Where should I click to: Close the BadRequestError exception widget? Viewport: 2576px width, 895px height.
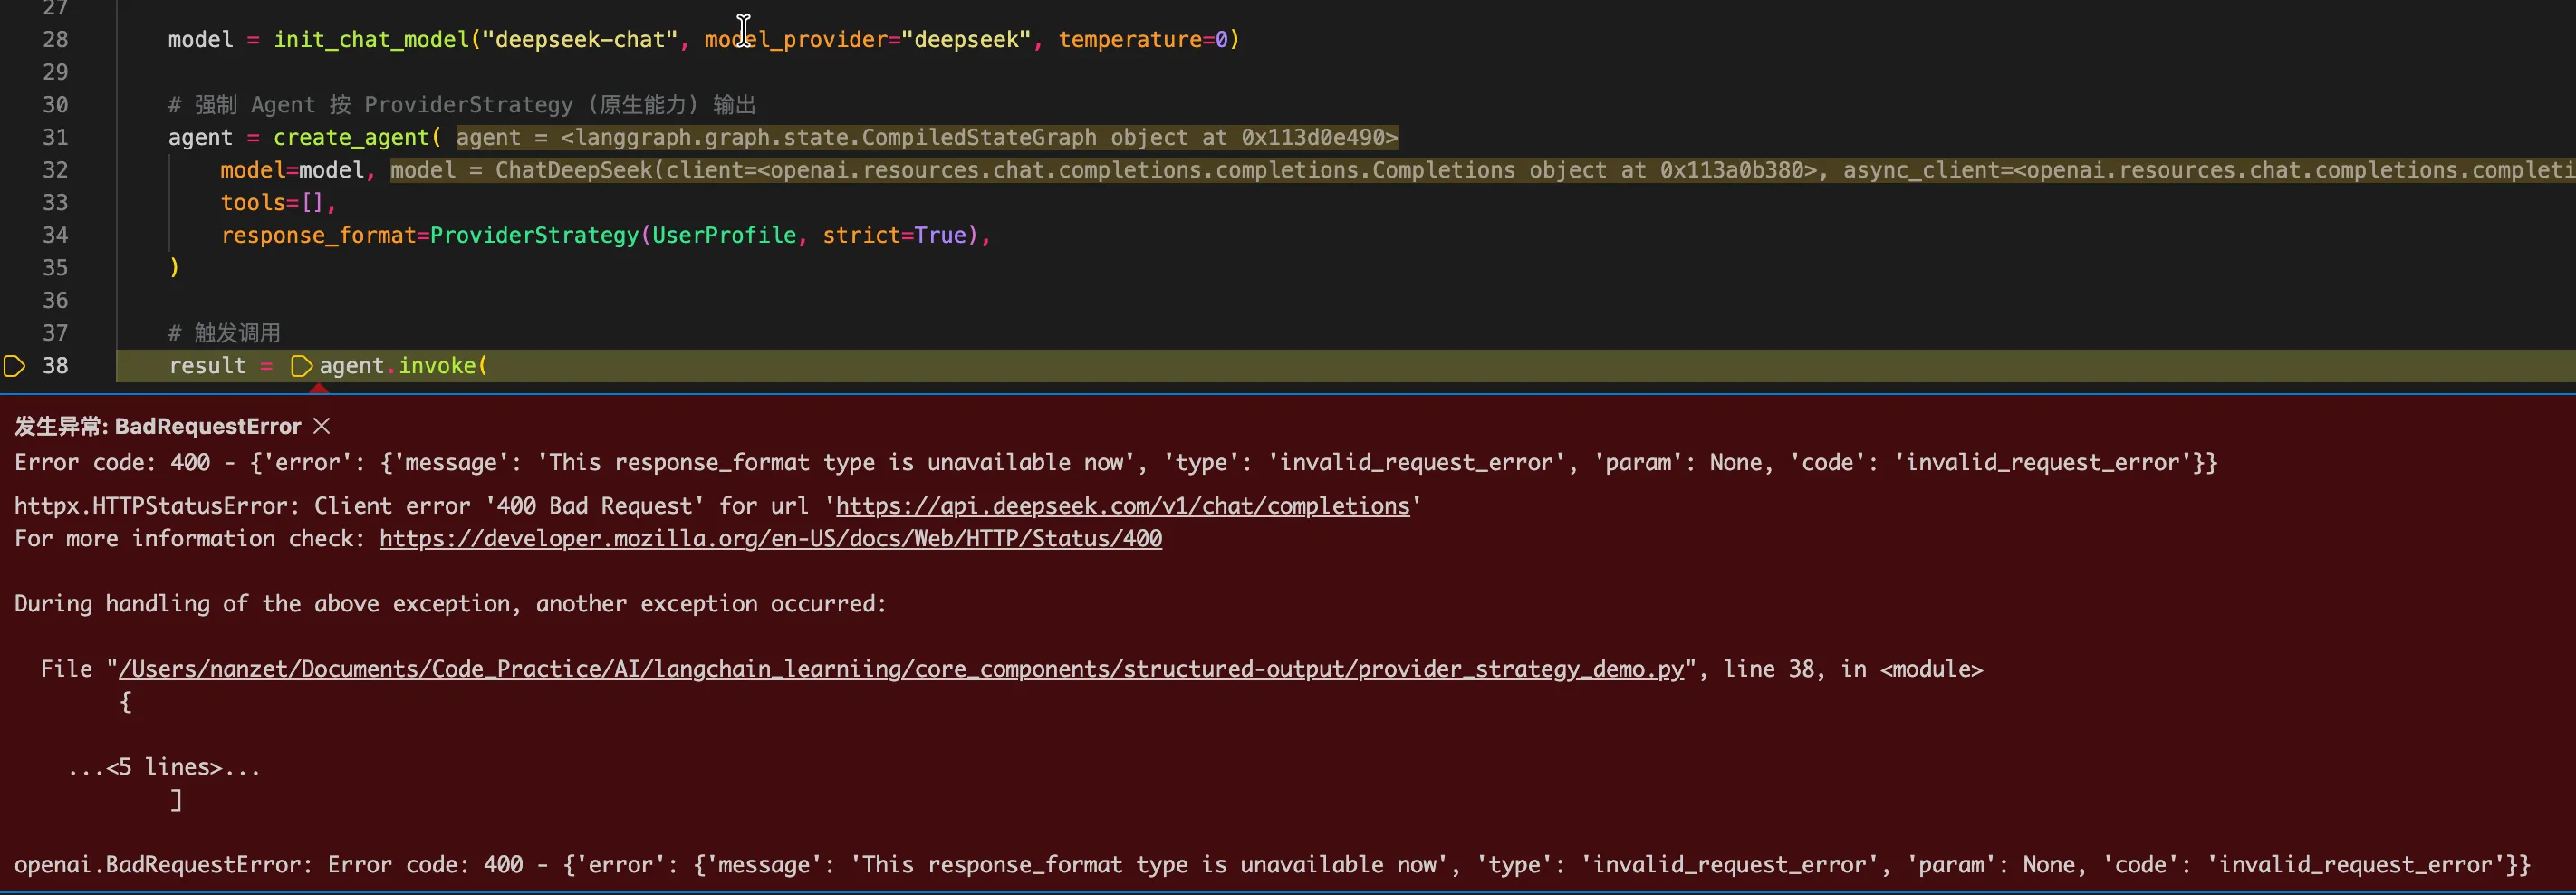321,426
